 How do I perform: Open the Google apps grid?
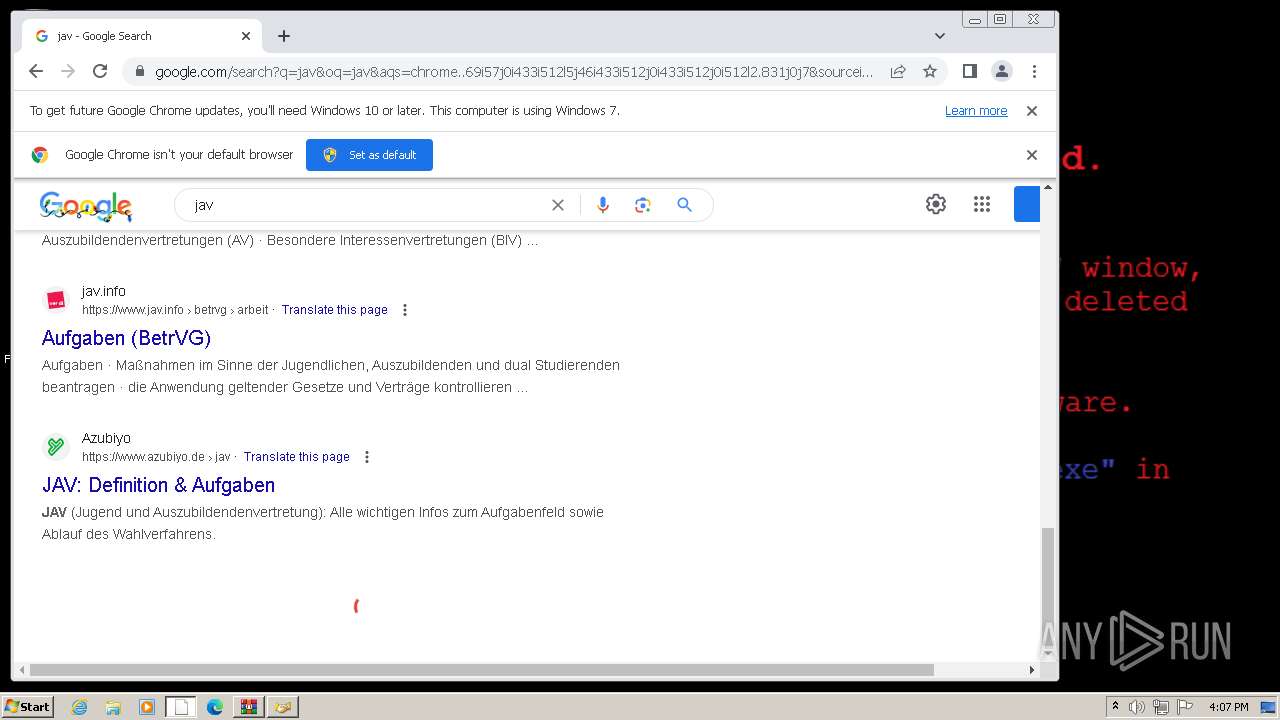tap(982, 204)
